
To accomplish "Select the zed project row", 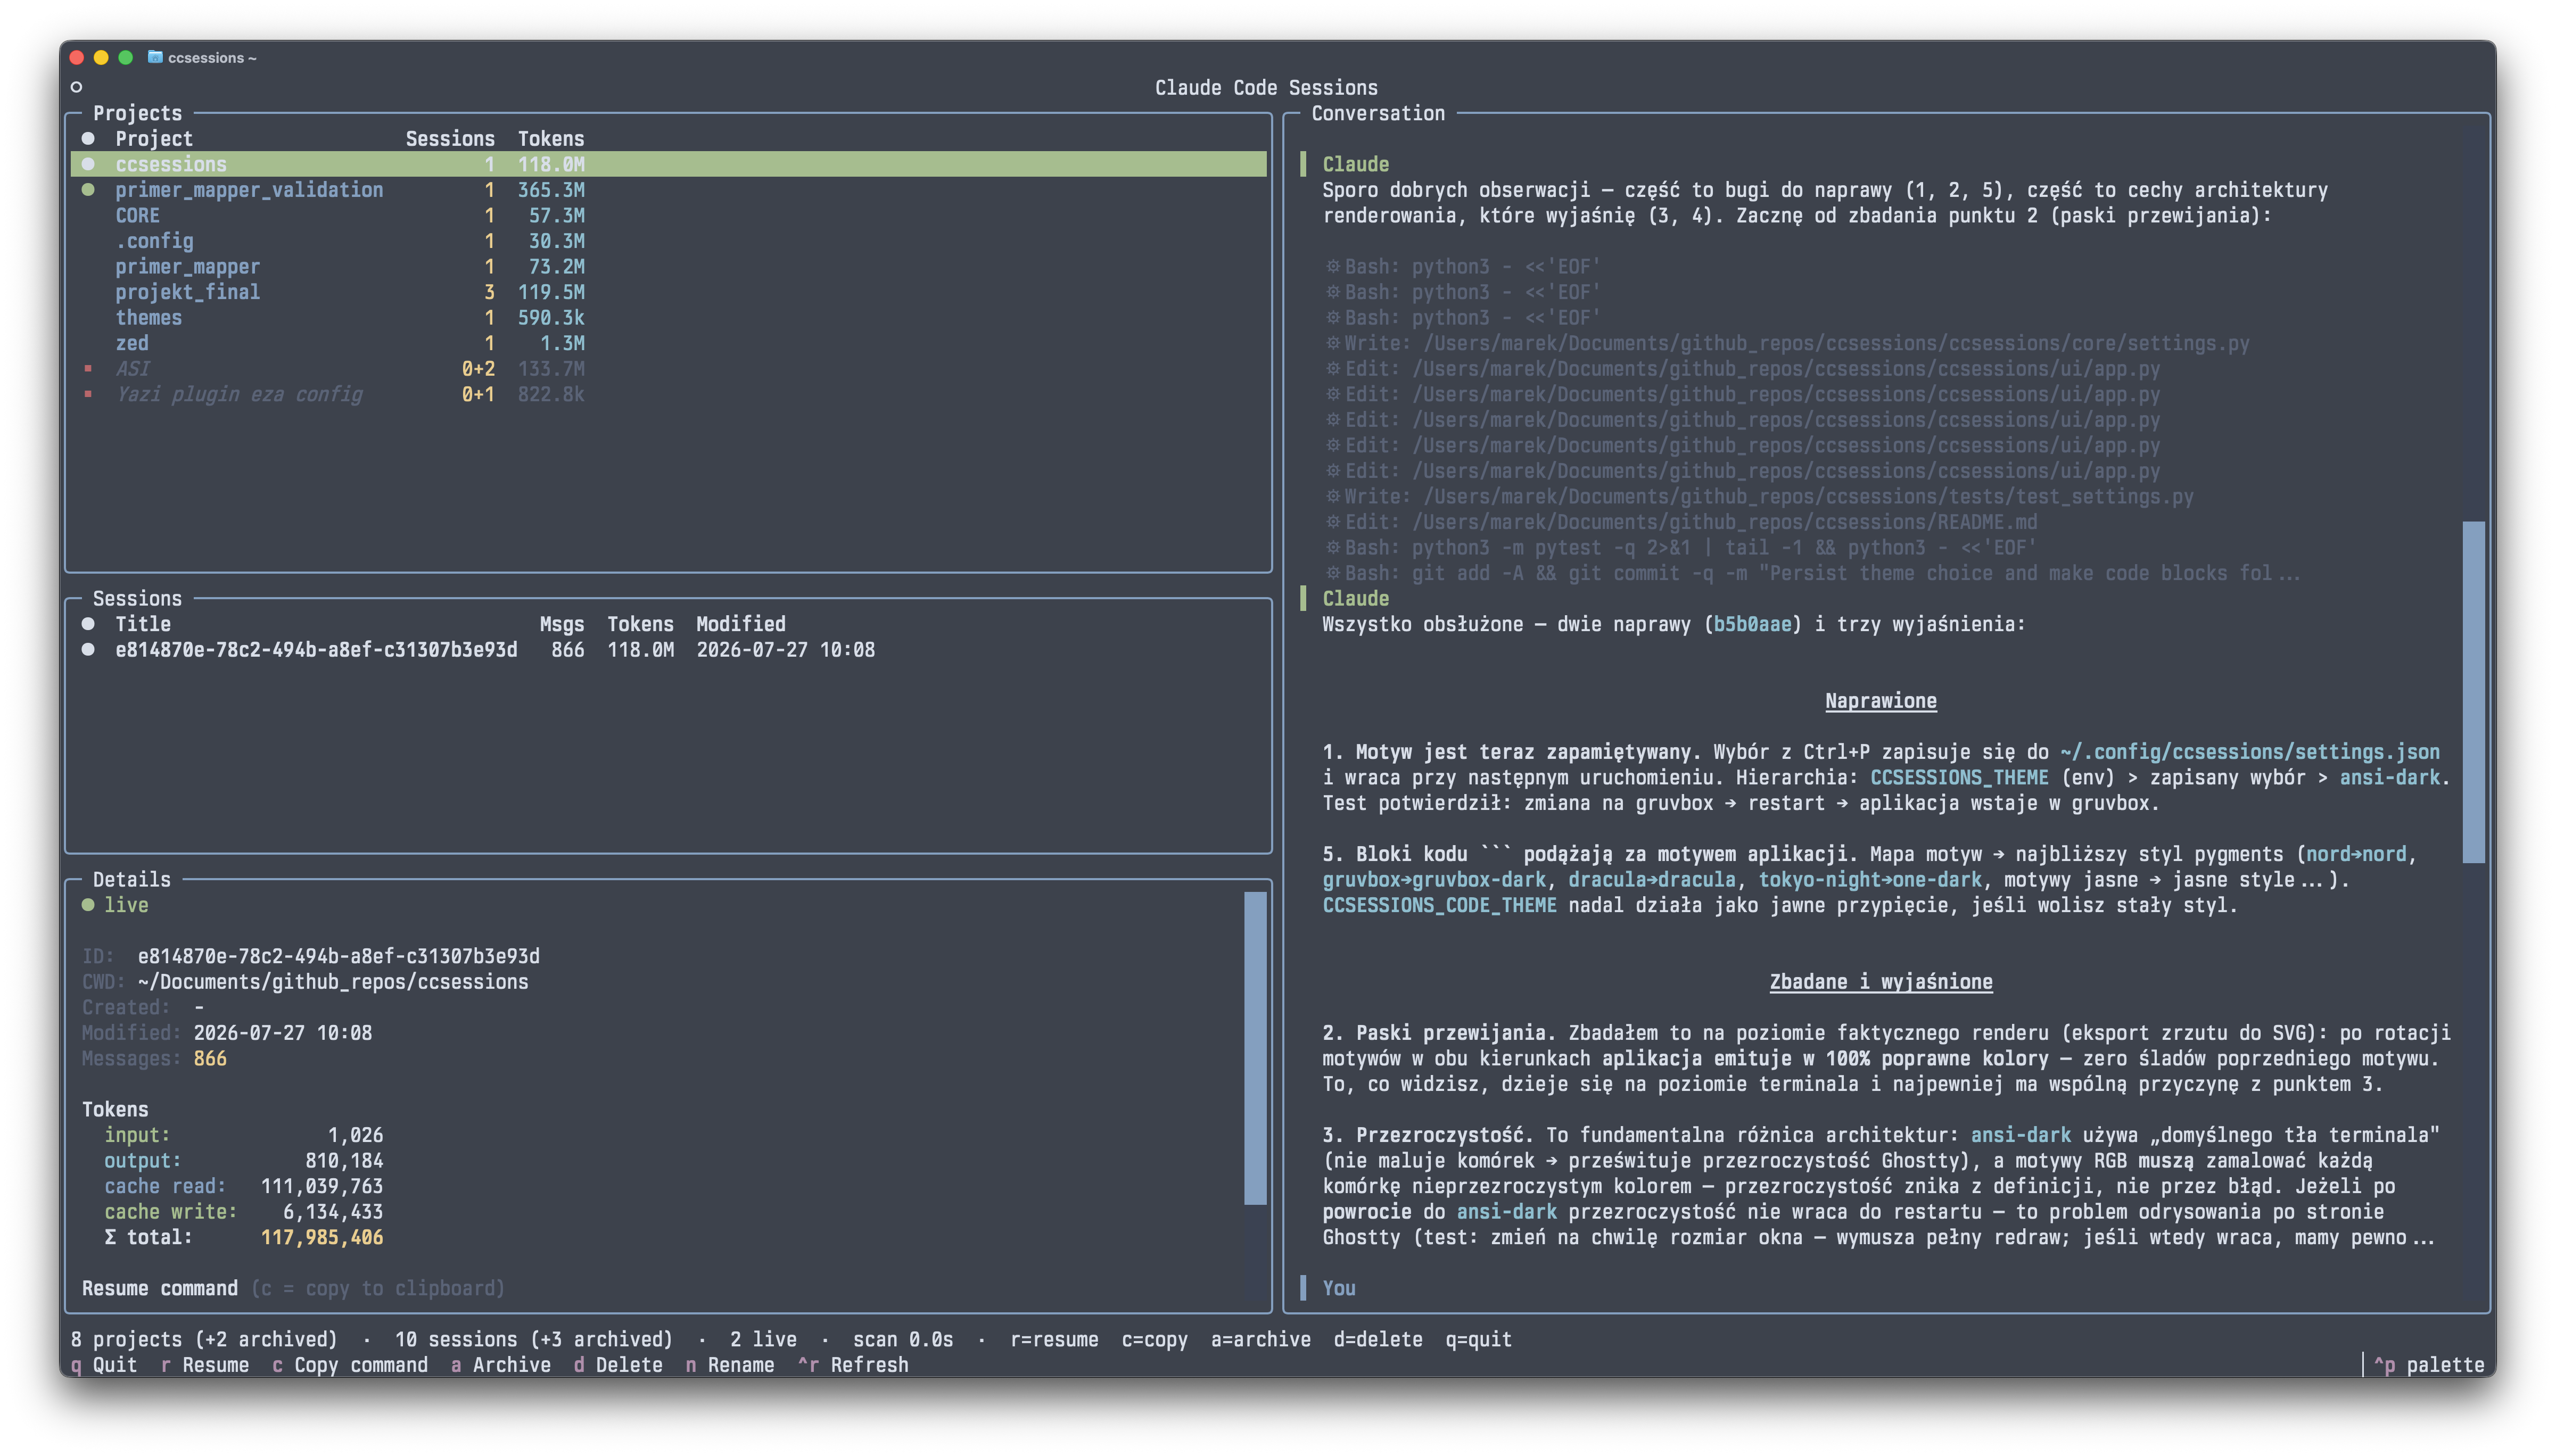I will pyautogui.click(x=668, y=343).
